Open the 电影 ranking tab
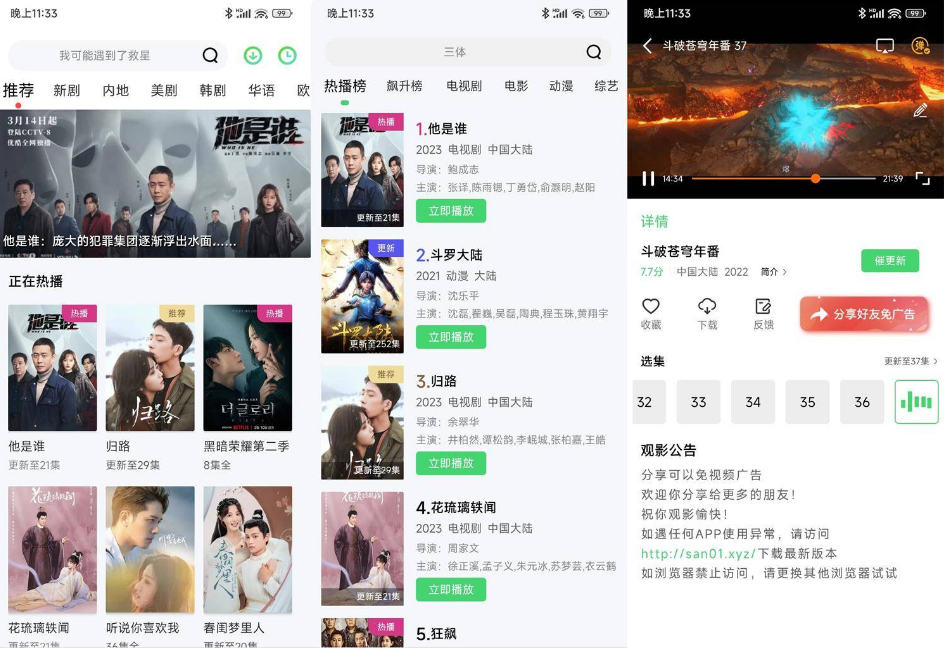The height and width of the screenshot is (648, 944). pos(516,86)
